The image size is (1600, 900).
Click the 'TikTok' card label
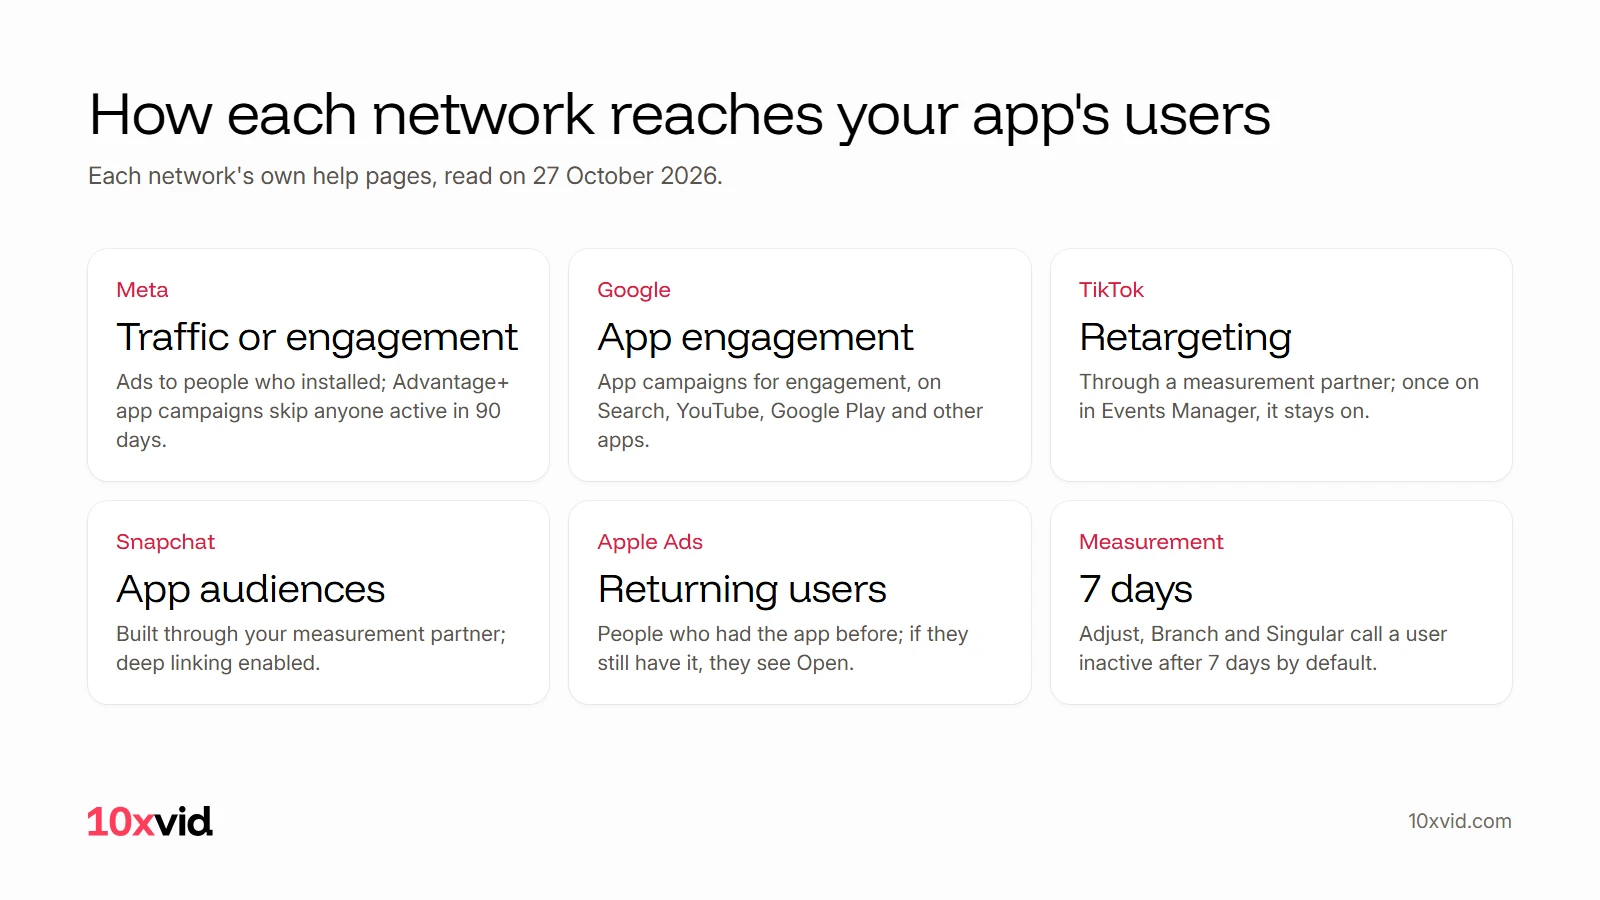click(1111, 290)
